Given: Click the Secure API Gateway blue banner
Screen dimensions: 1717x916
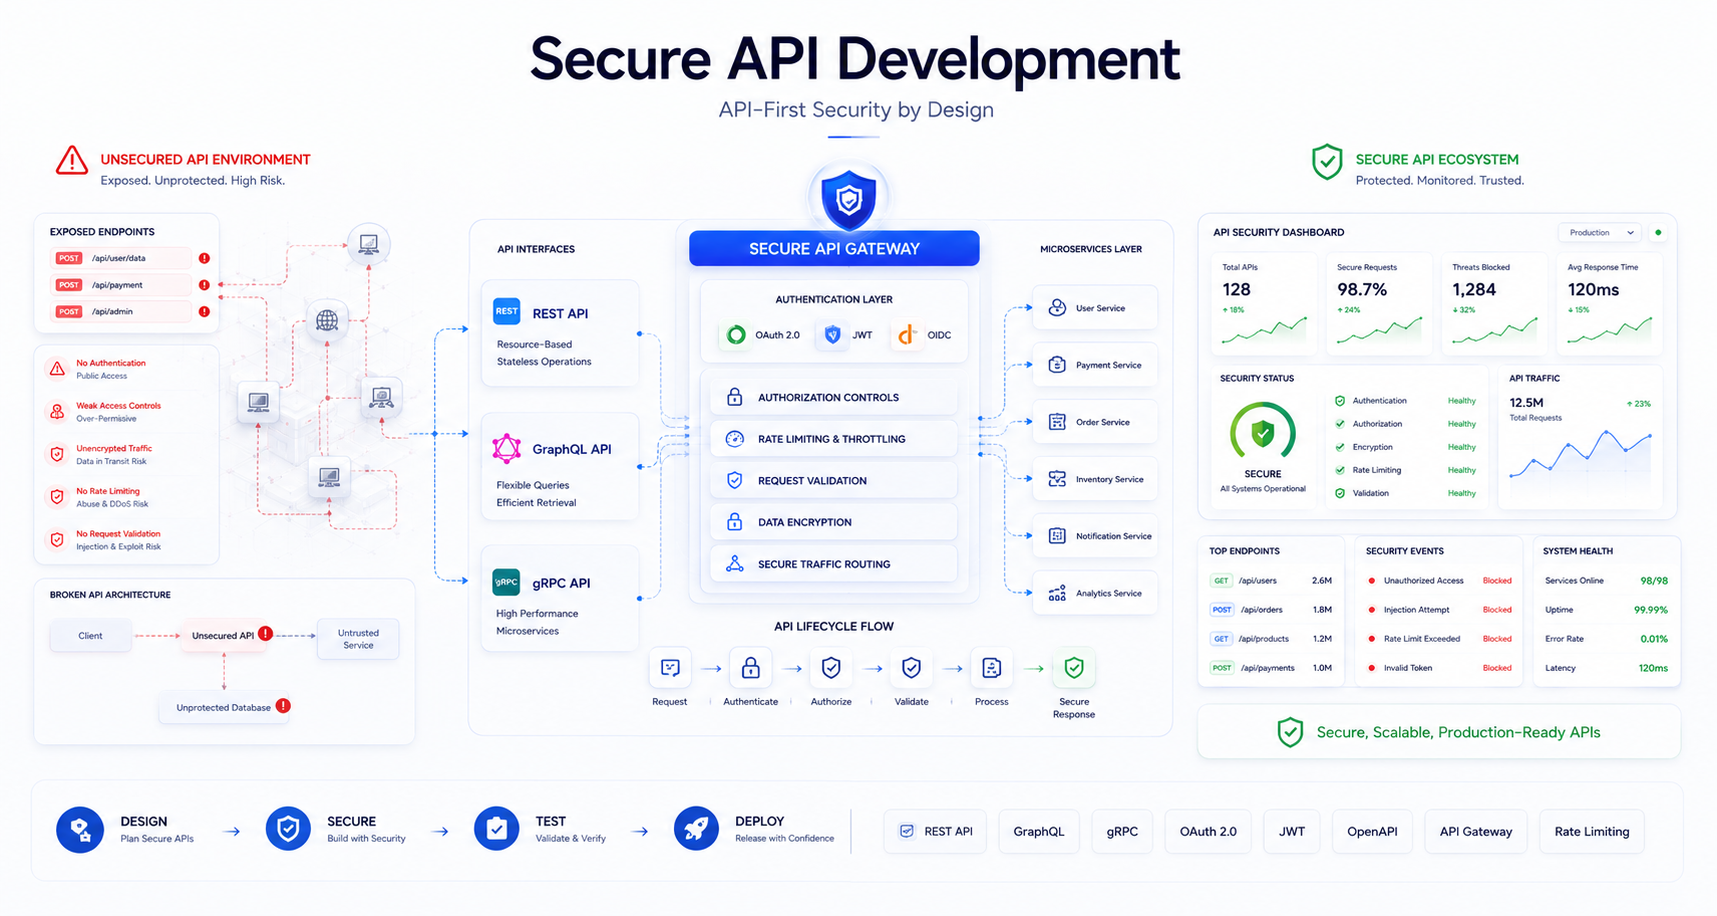Looking at the screenshot, I should coord(834,249).
